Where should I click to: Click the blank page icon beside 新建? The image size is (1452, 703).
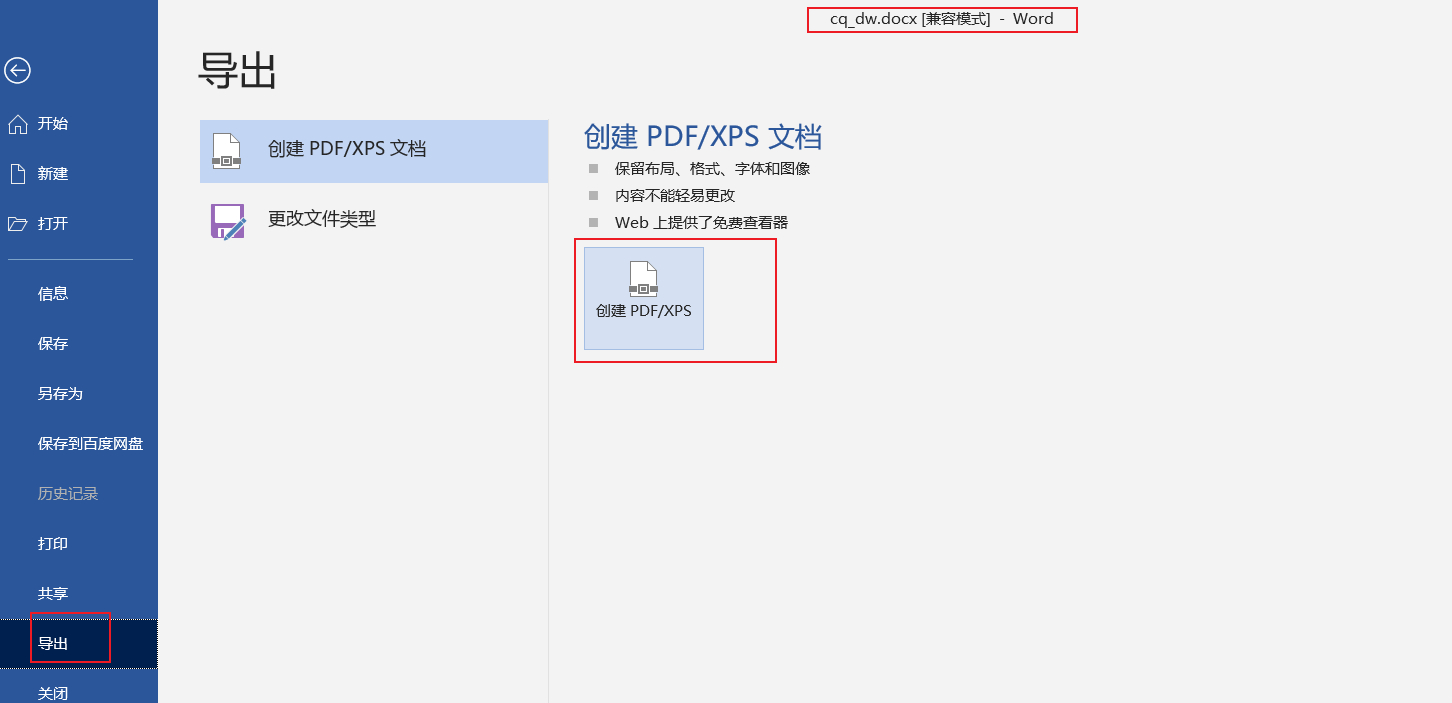coord(17,174)
